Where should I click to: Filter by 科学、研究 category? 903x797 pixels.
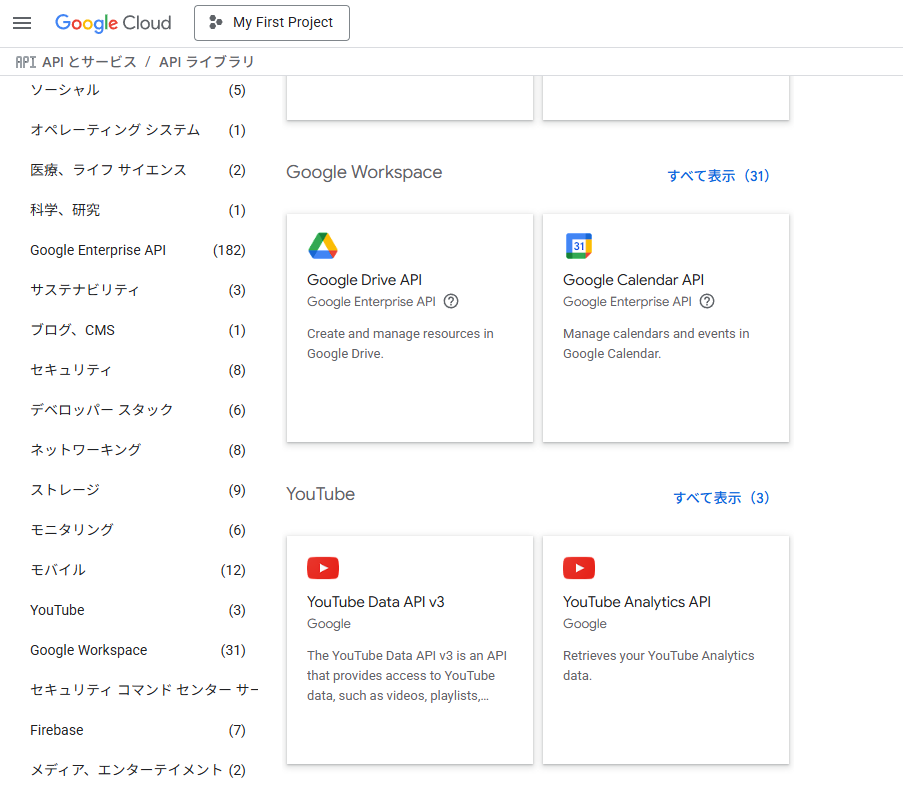138,210
